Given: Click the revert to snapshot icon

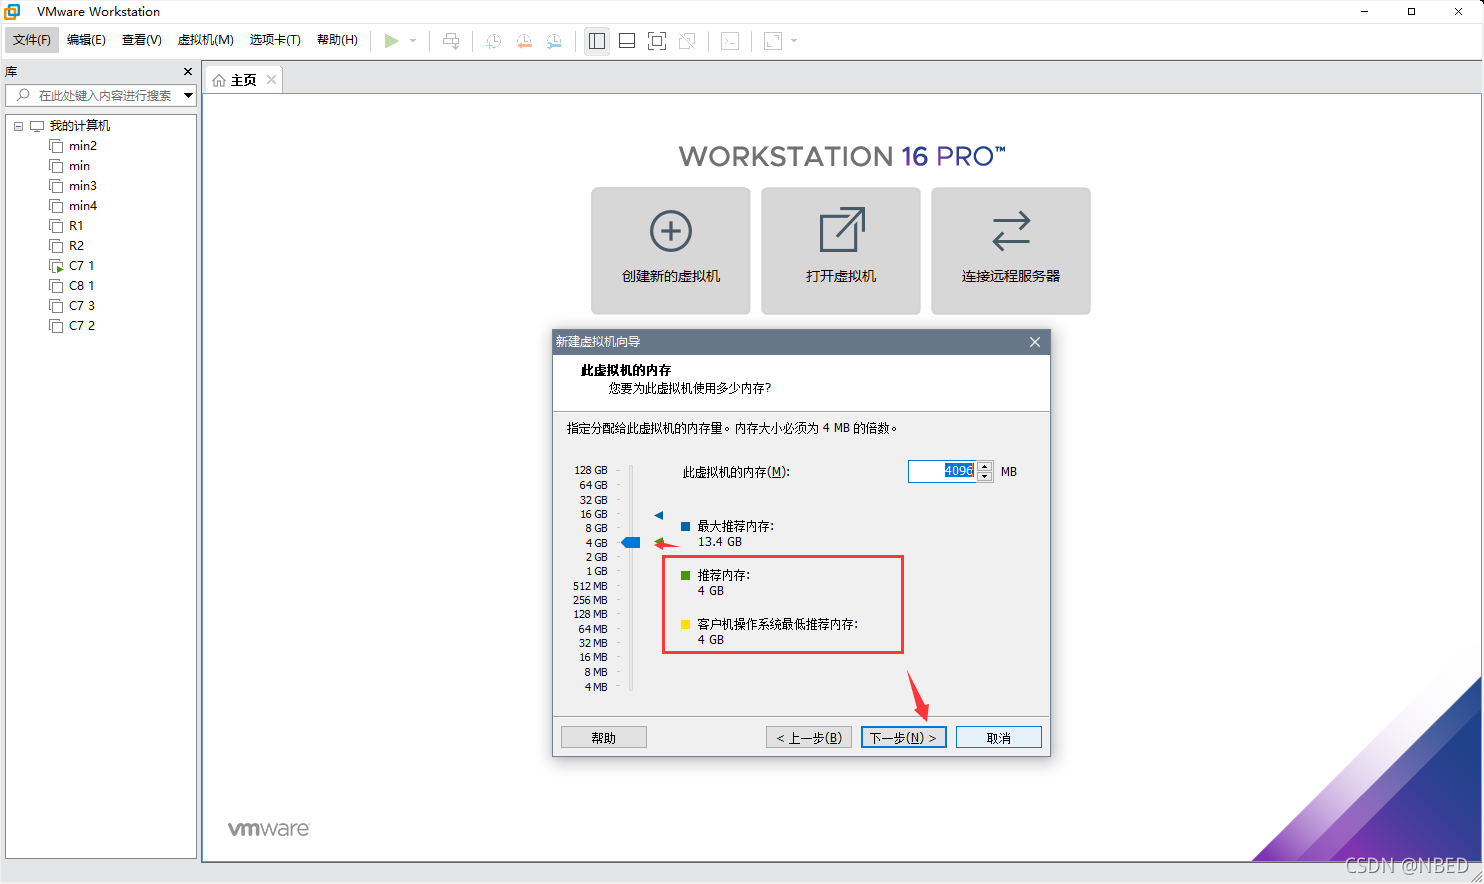Looking at the screenshot, I should pos(524,41).
